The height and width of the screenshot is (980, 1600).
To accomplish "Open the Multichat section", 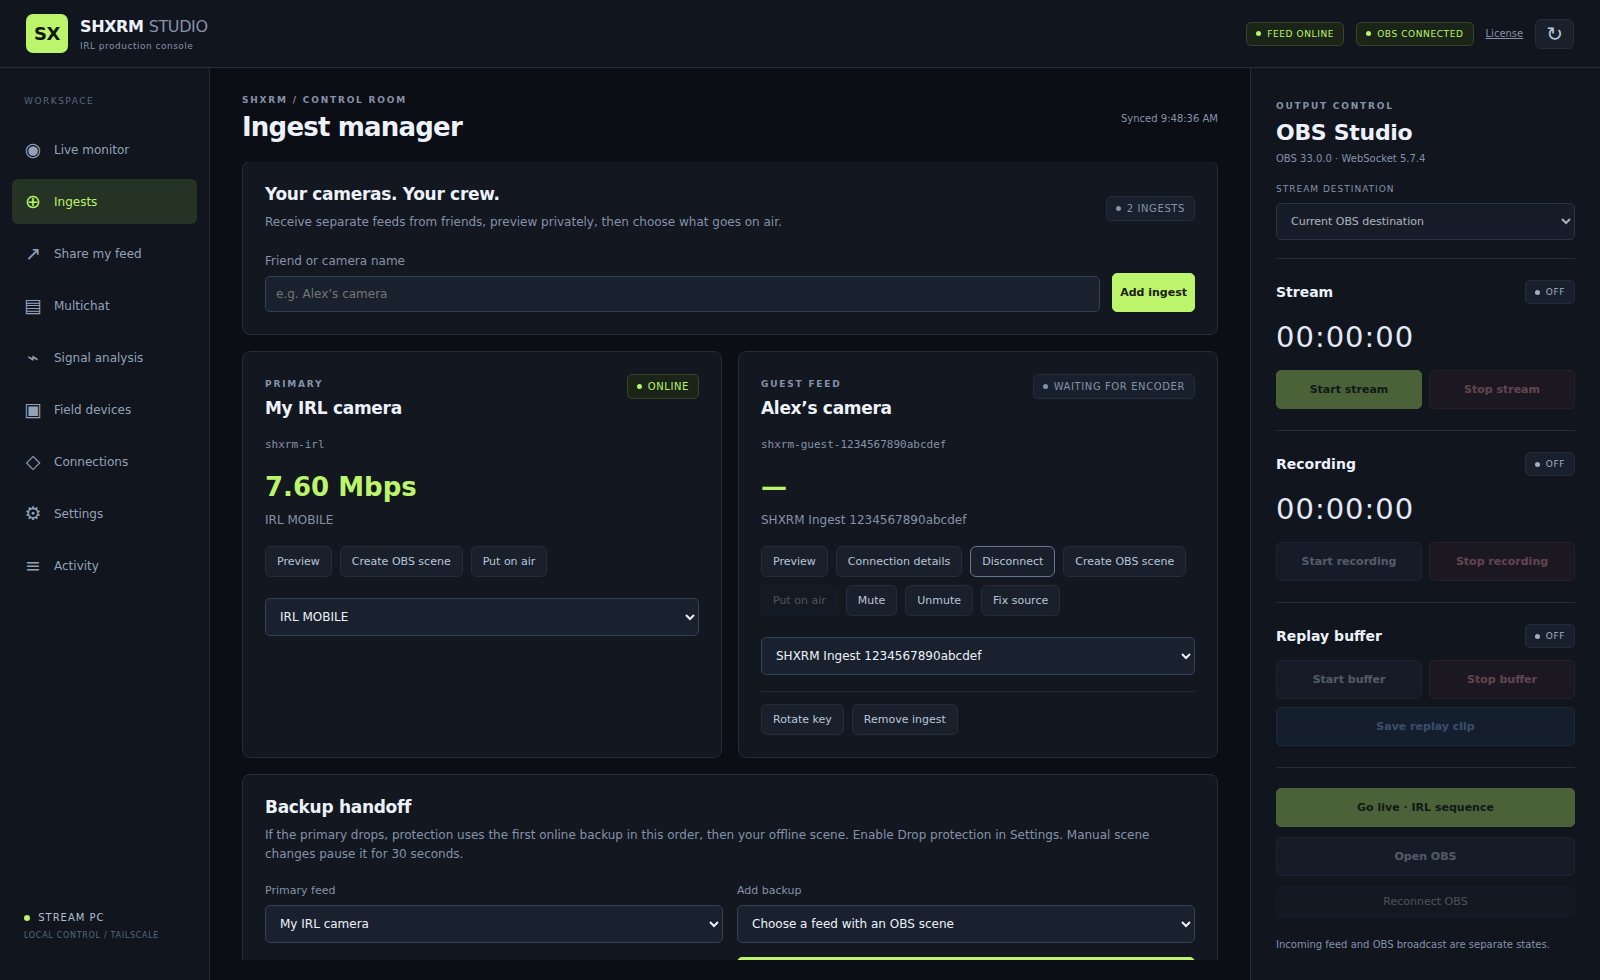I will click(104, 306).
